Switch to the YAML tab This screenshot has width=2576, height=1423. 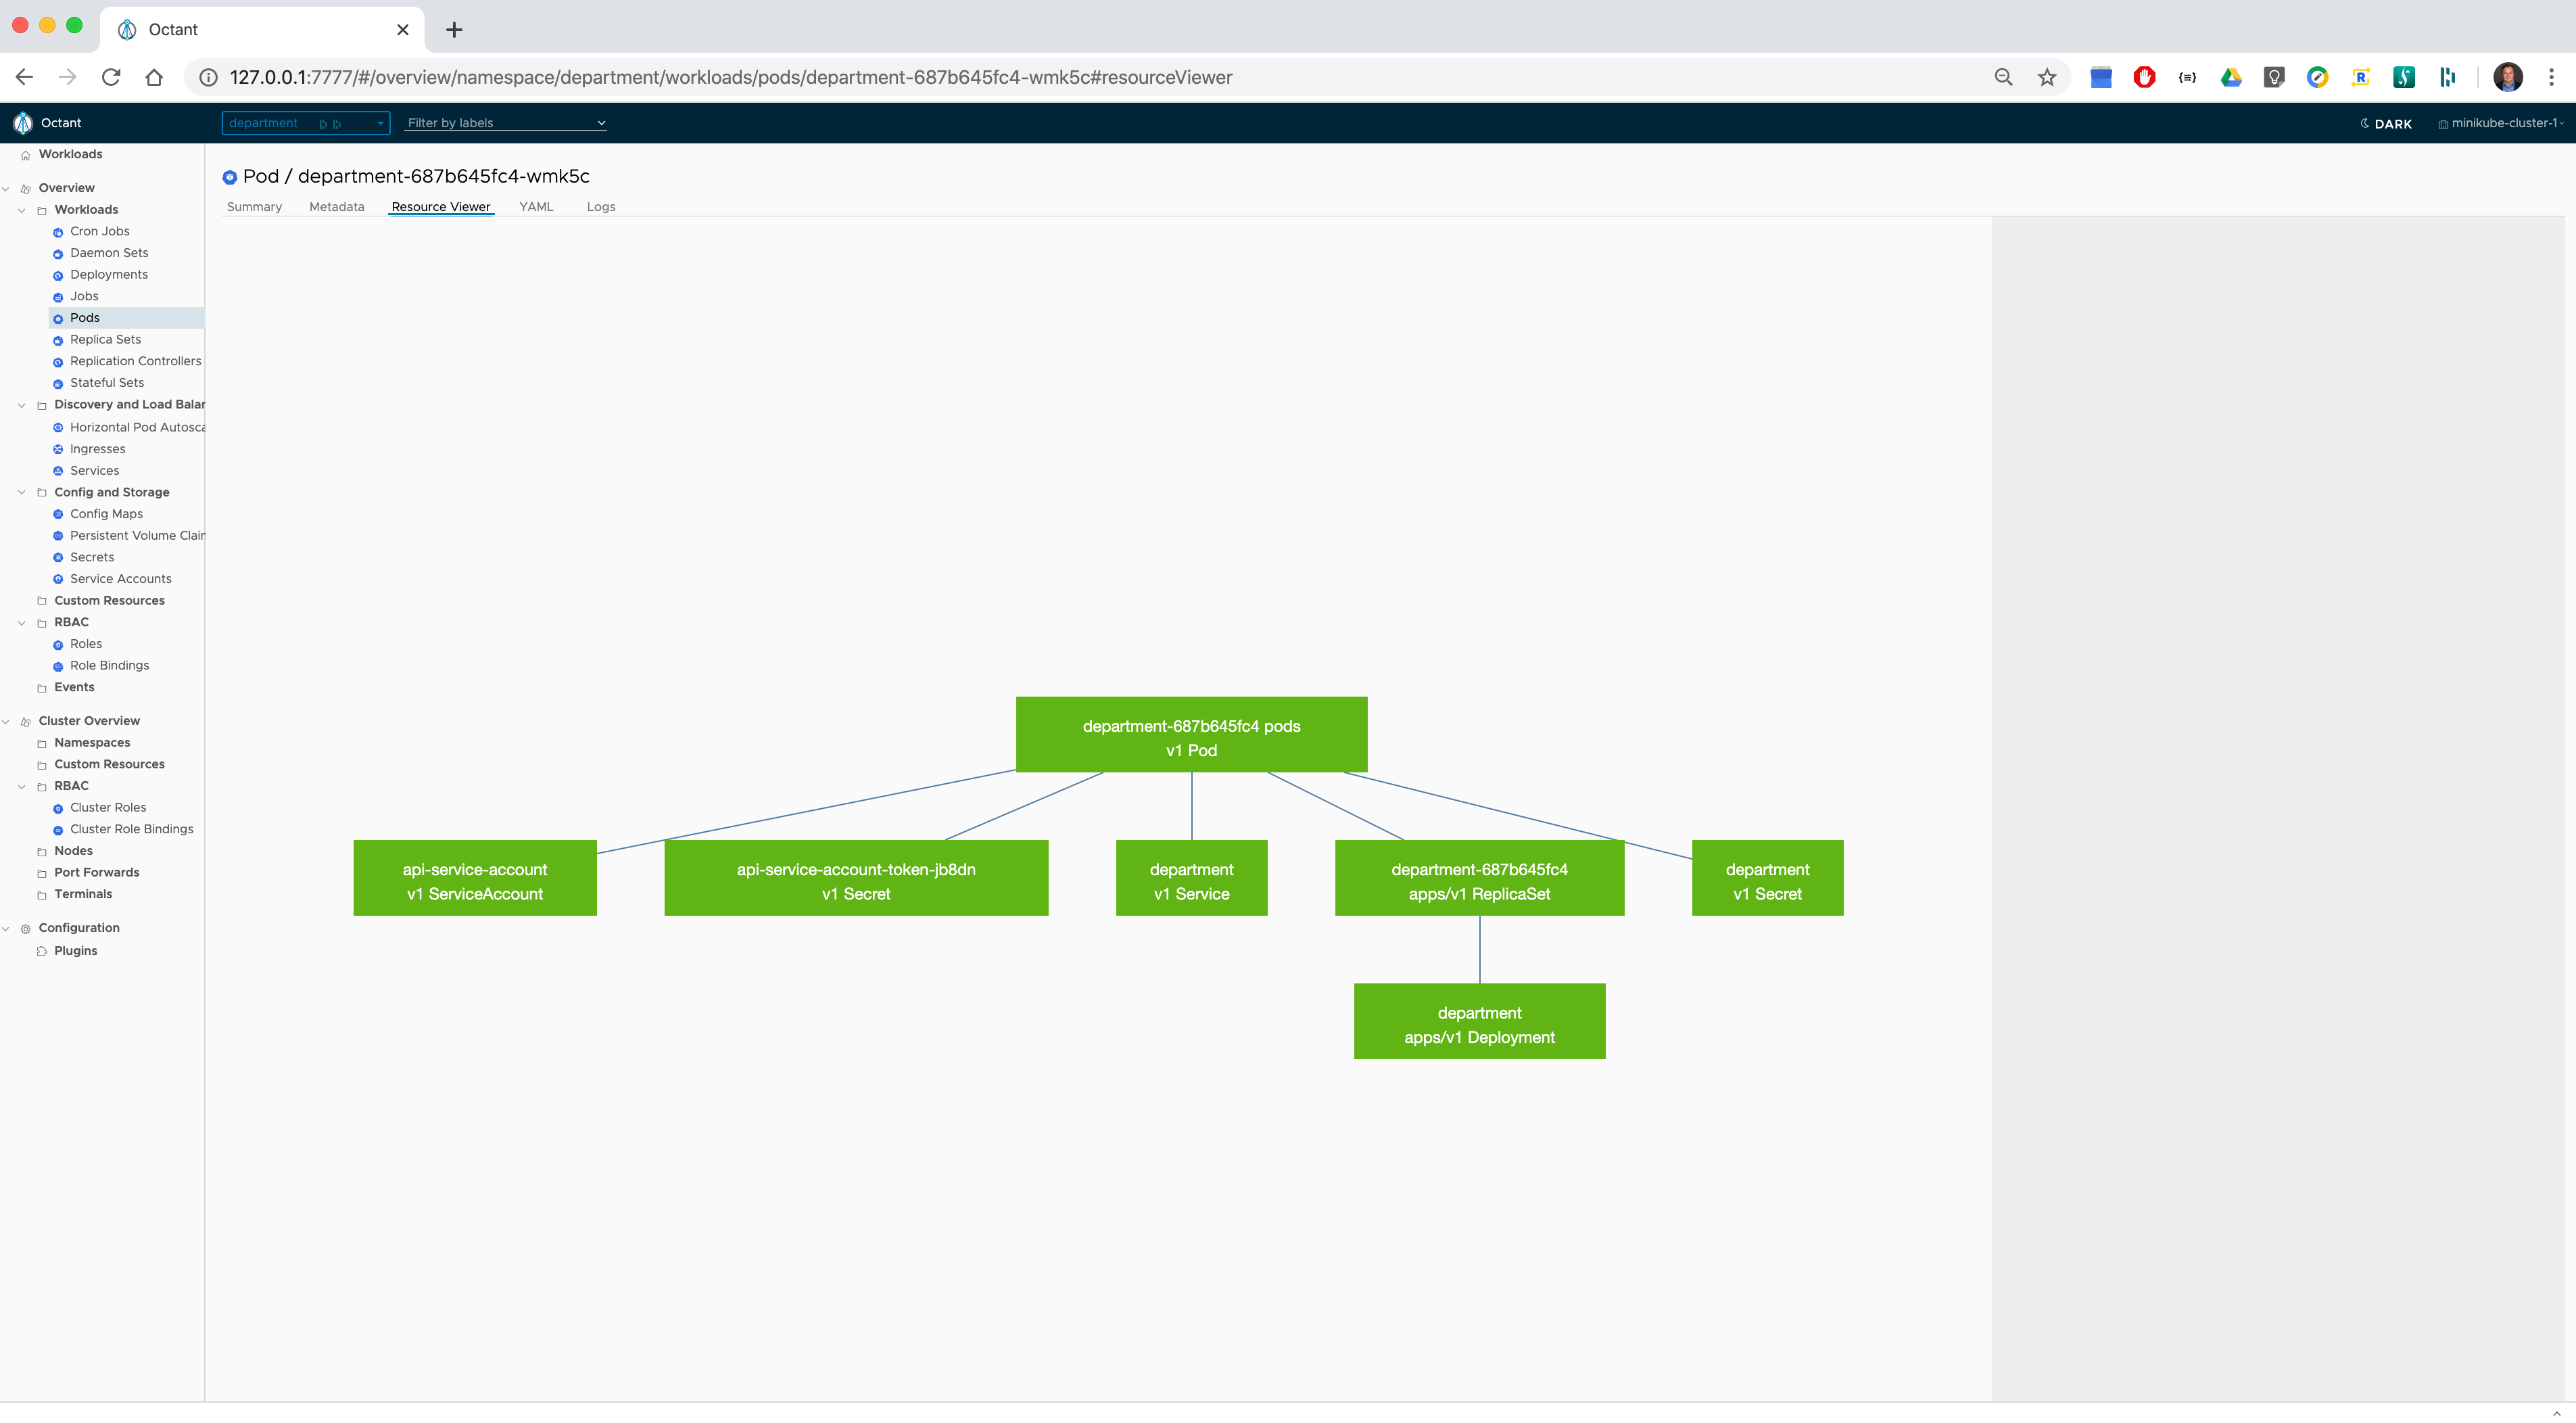(x=536, y=207)
